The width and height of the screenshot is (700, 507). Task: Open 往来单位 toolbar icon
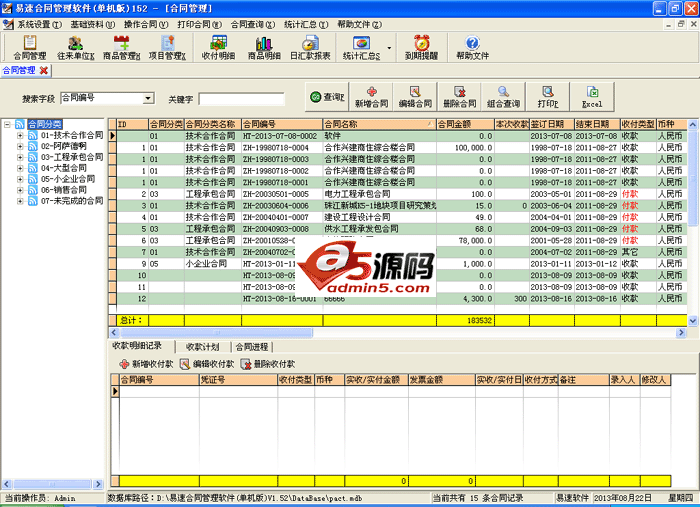75,48
